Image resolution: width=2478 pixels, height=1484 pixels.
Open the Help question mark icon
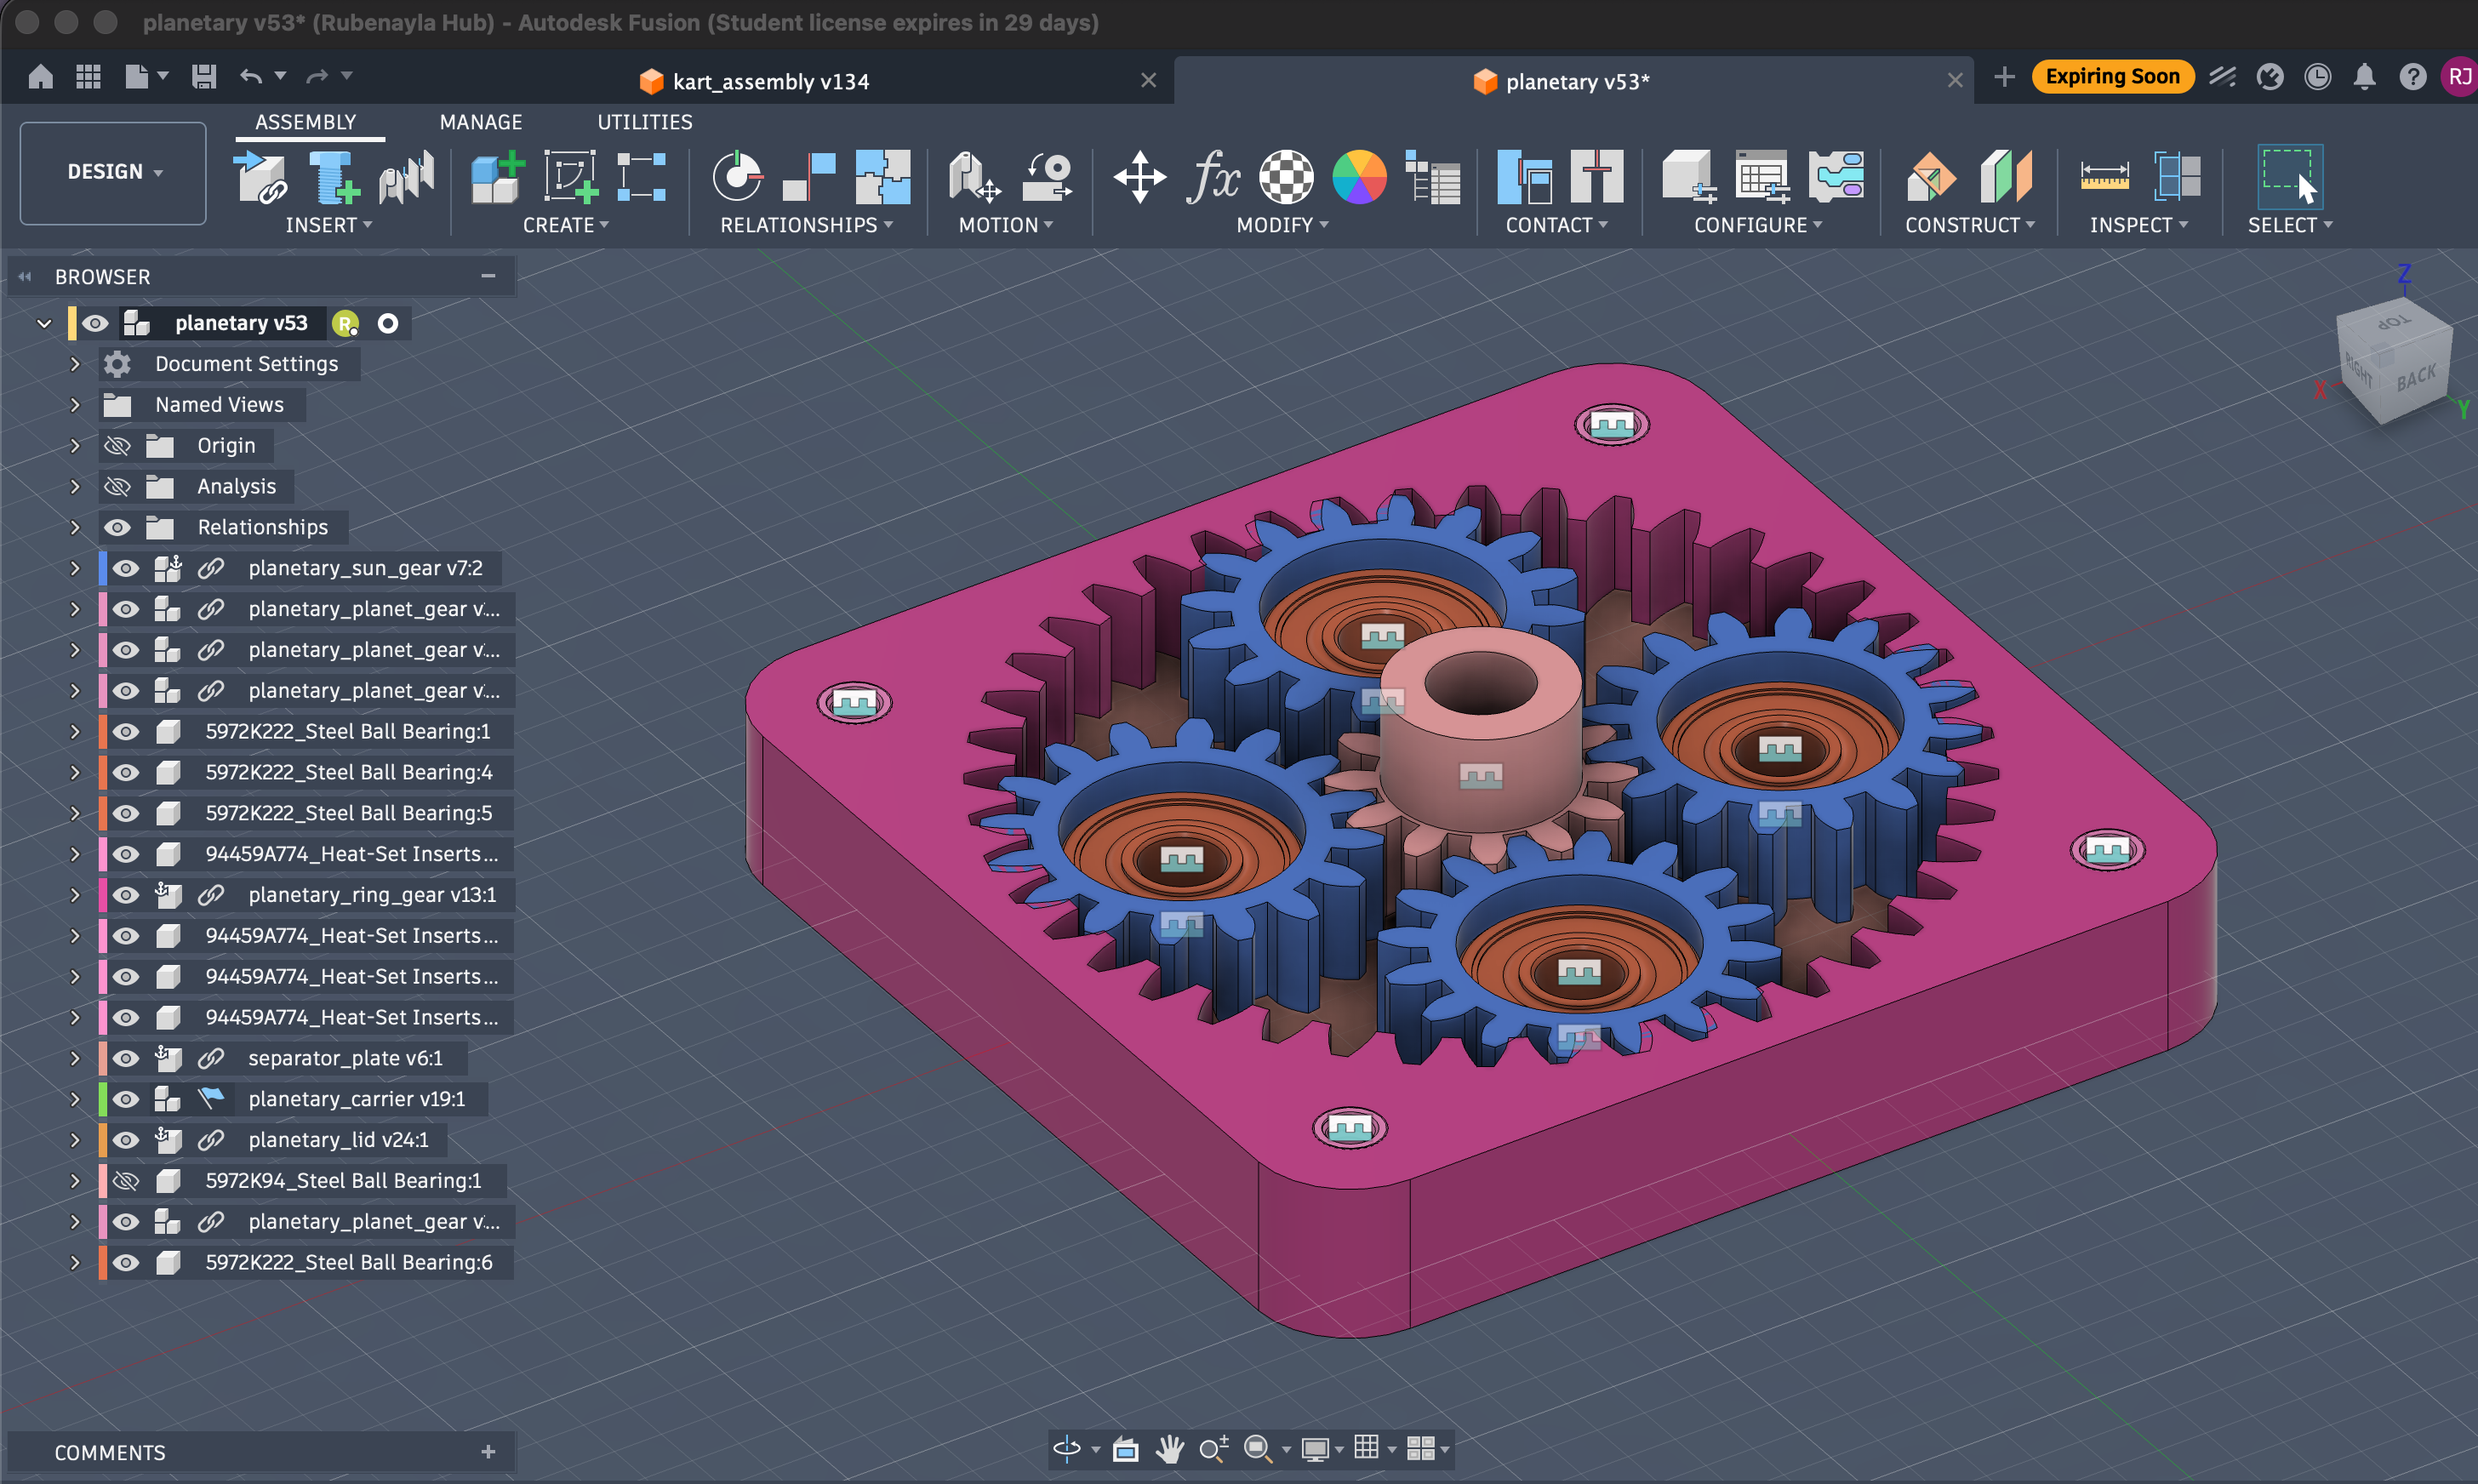(2412, 77)
